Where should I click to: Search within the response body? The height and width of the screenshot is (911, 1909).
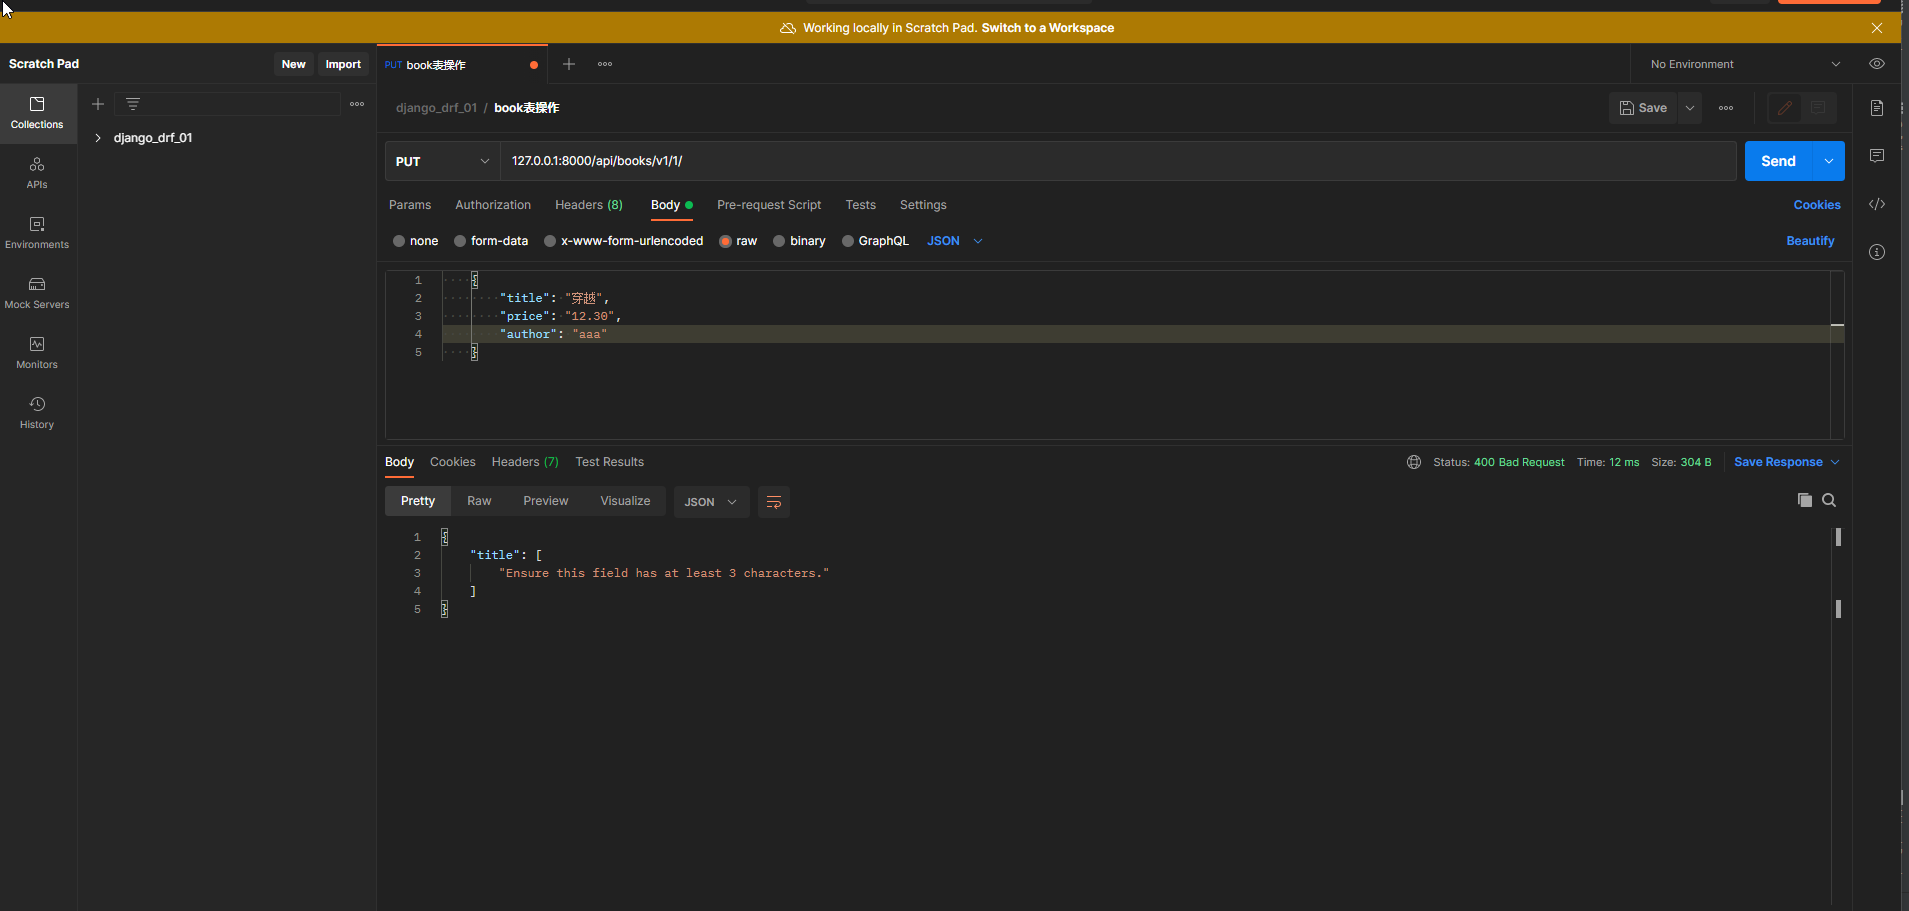point(1829,501)
